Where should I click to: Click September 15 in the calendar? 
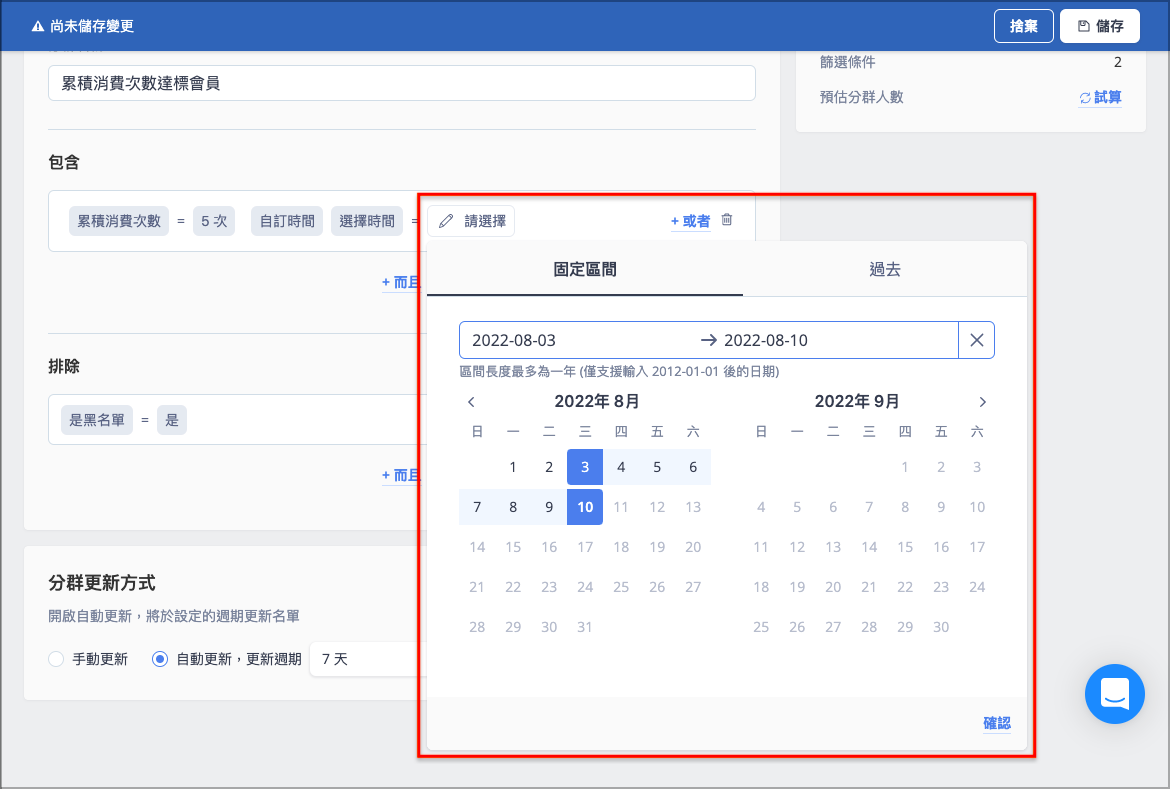(x=905, y=547)
